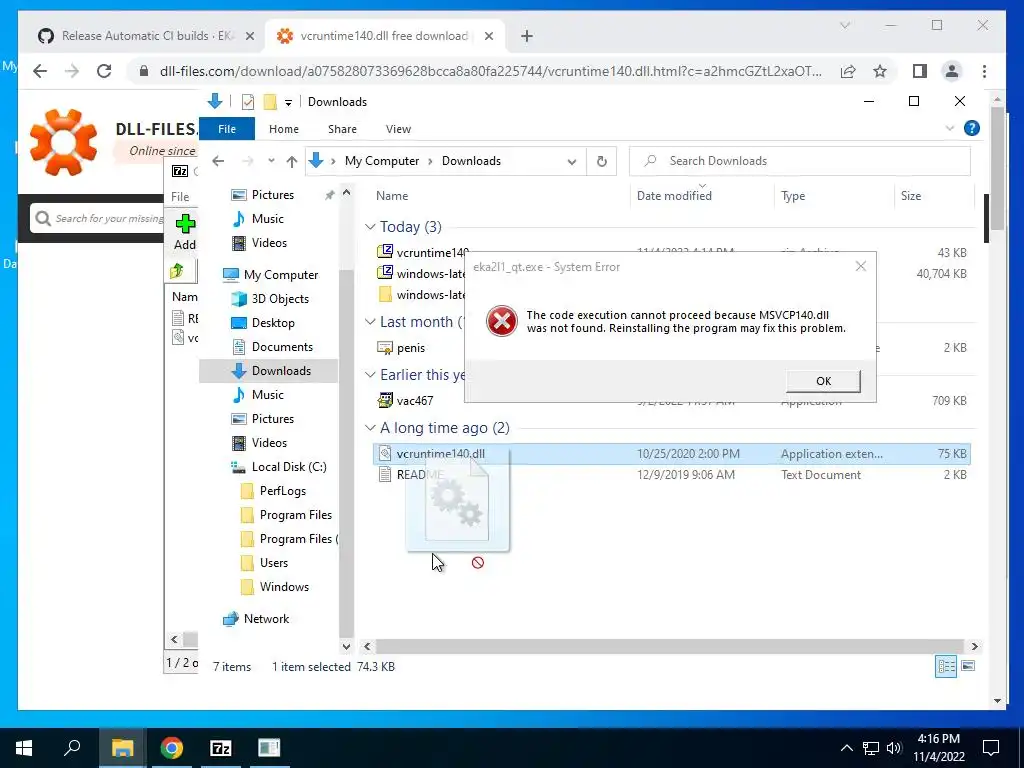
Task: Open Chrome three-dot menu
Action: coord(984,71)
